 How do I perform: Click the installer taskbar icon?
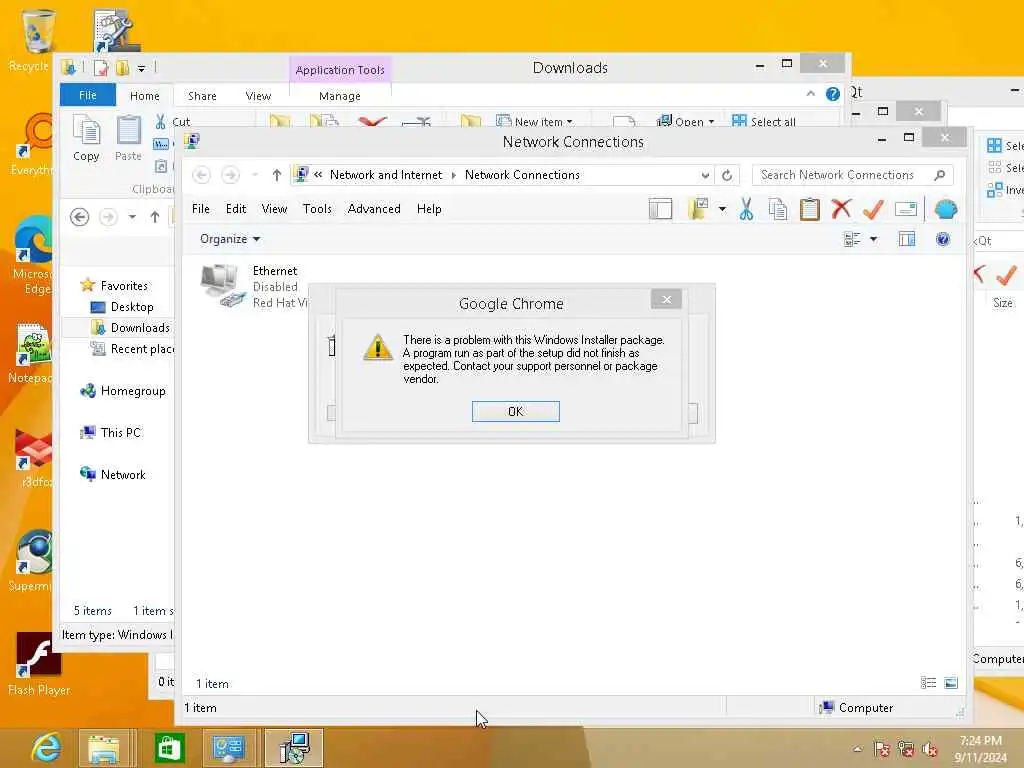[x=293, y=748]
